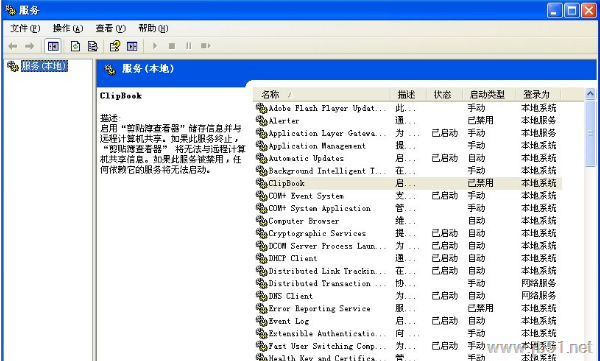Screen dimensions: 600x361
Task: Select the Cryptographic Services name
Action: pyautogui.click(x=317, y=233)
